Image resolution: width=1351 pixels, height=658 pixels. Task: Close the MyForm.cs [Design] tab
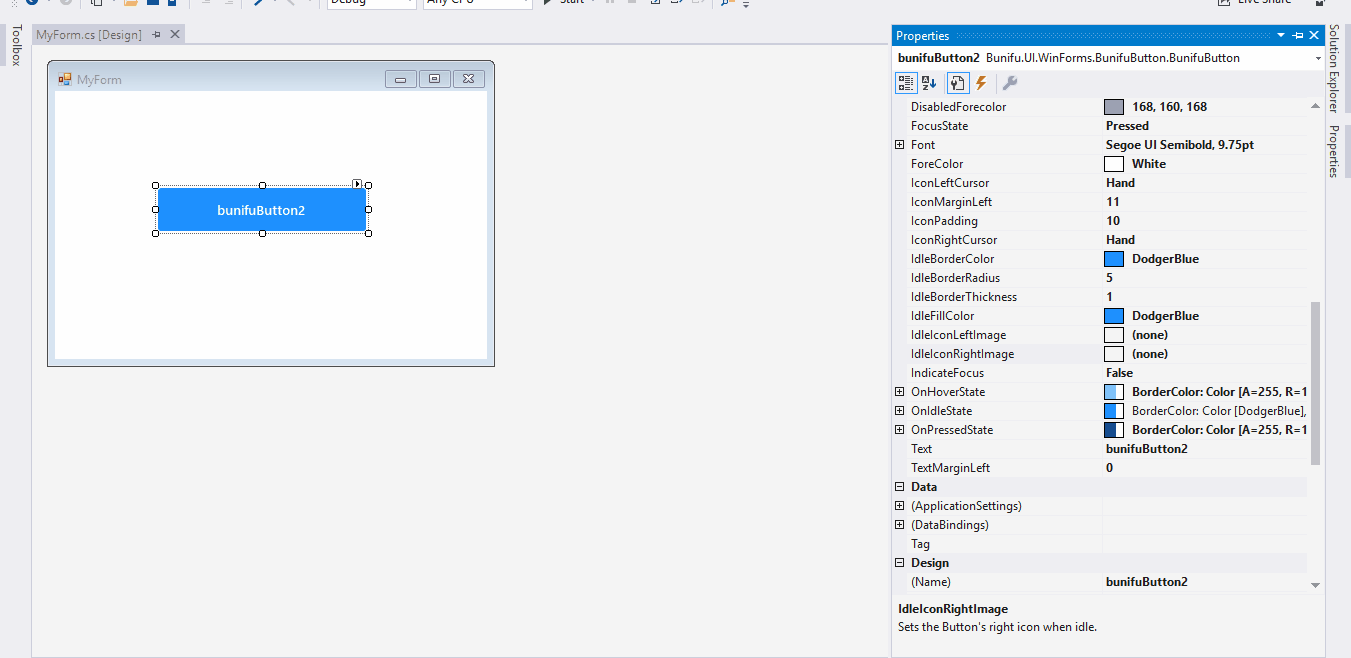(175, 35)
